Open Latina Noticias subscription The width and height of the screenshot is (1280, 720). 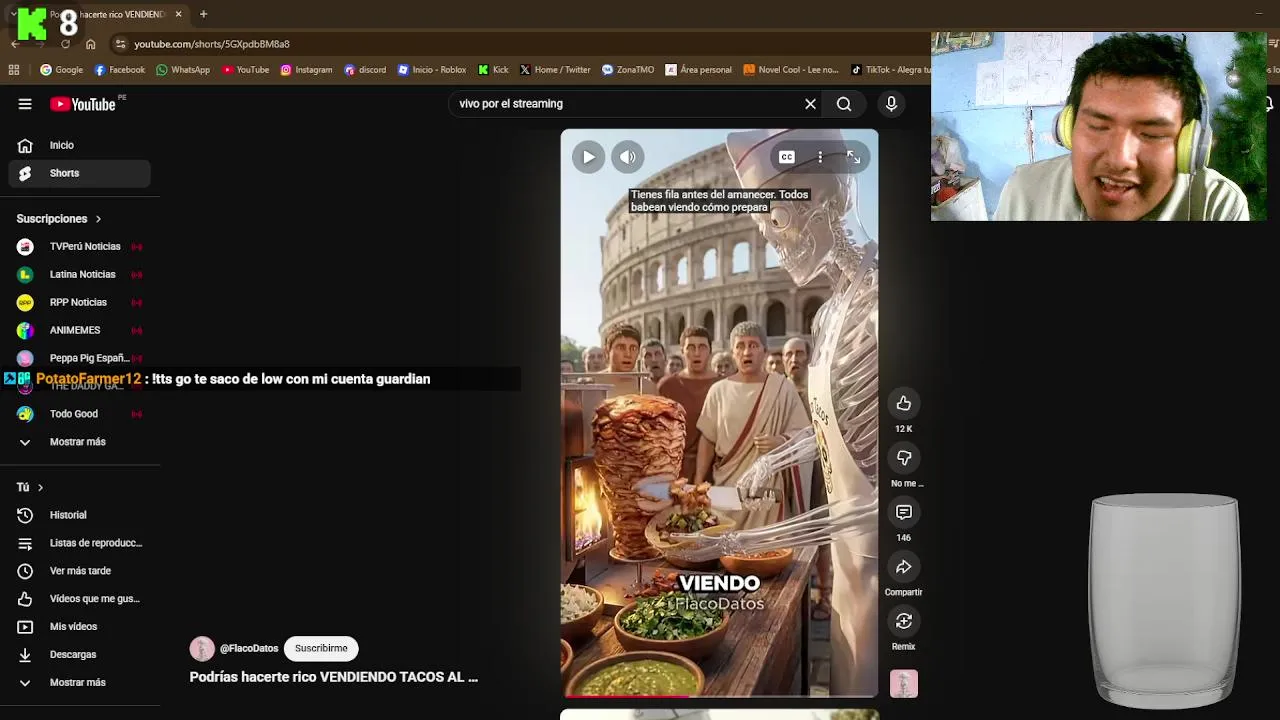coord(80,274)
